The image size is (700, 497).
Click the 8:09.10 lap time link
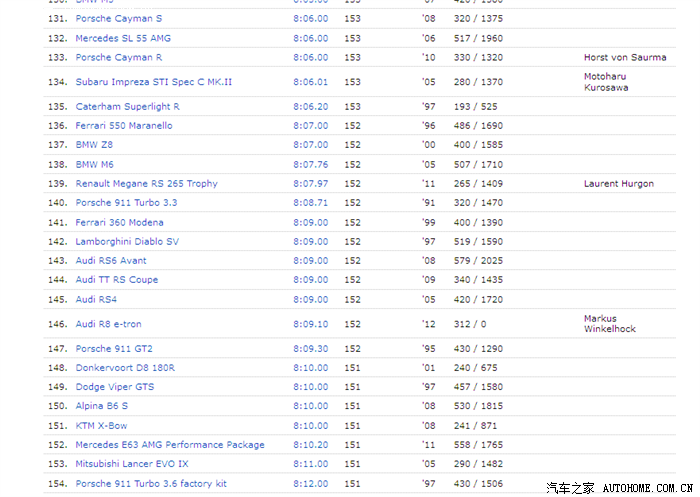click(x=310, y=324)
